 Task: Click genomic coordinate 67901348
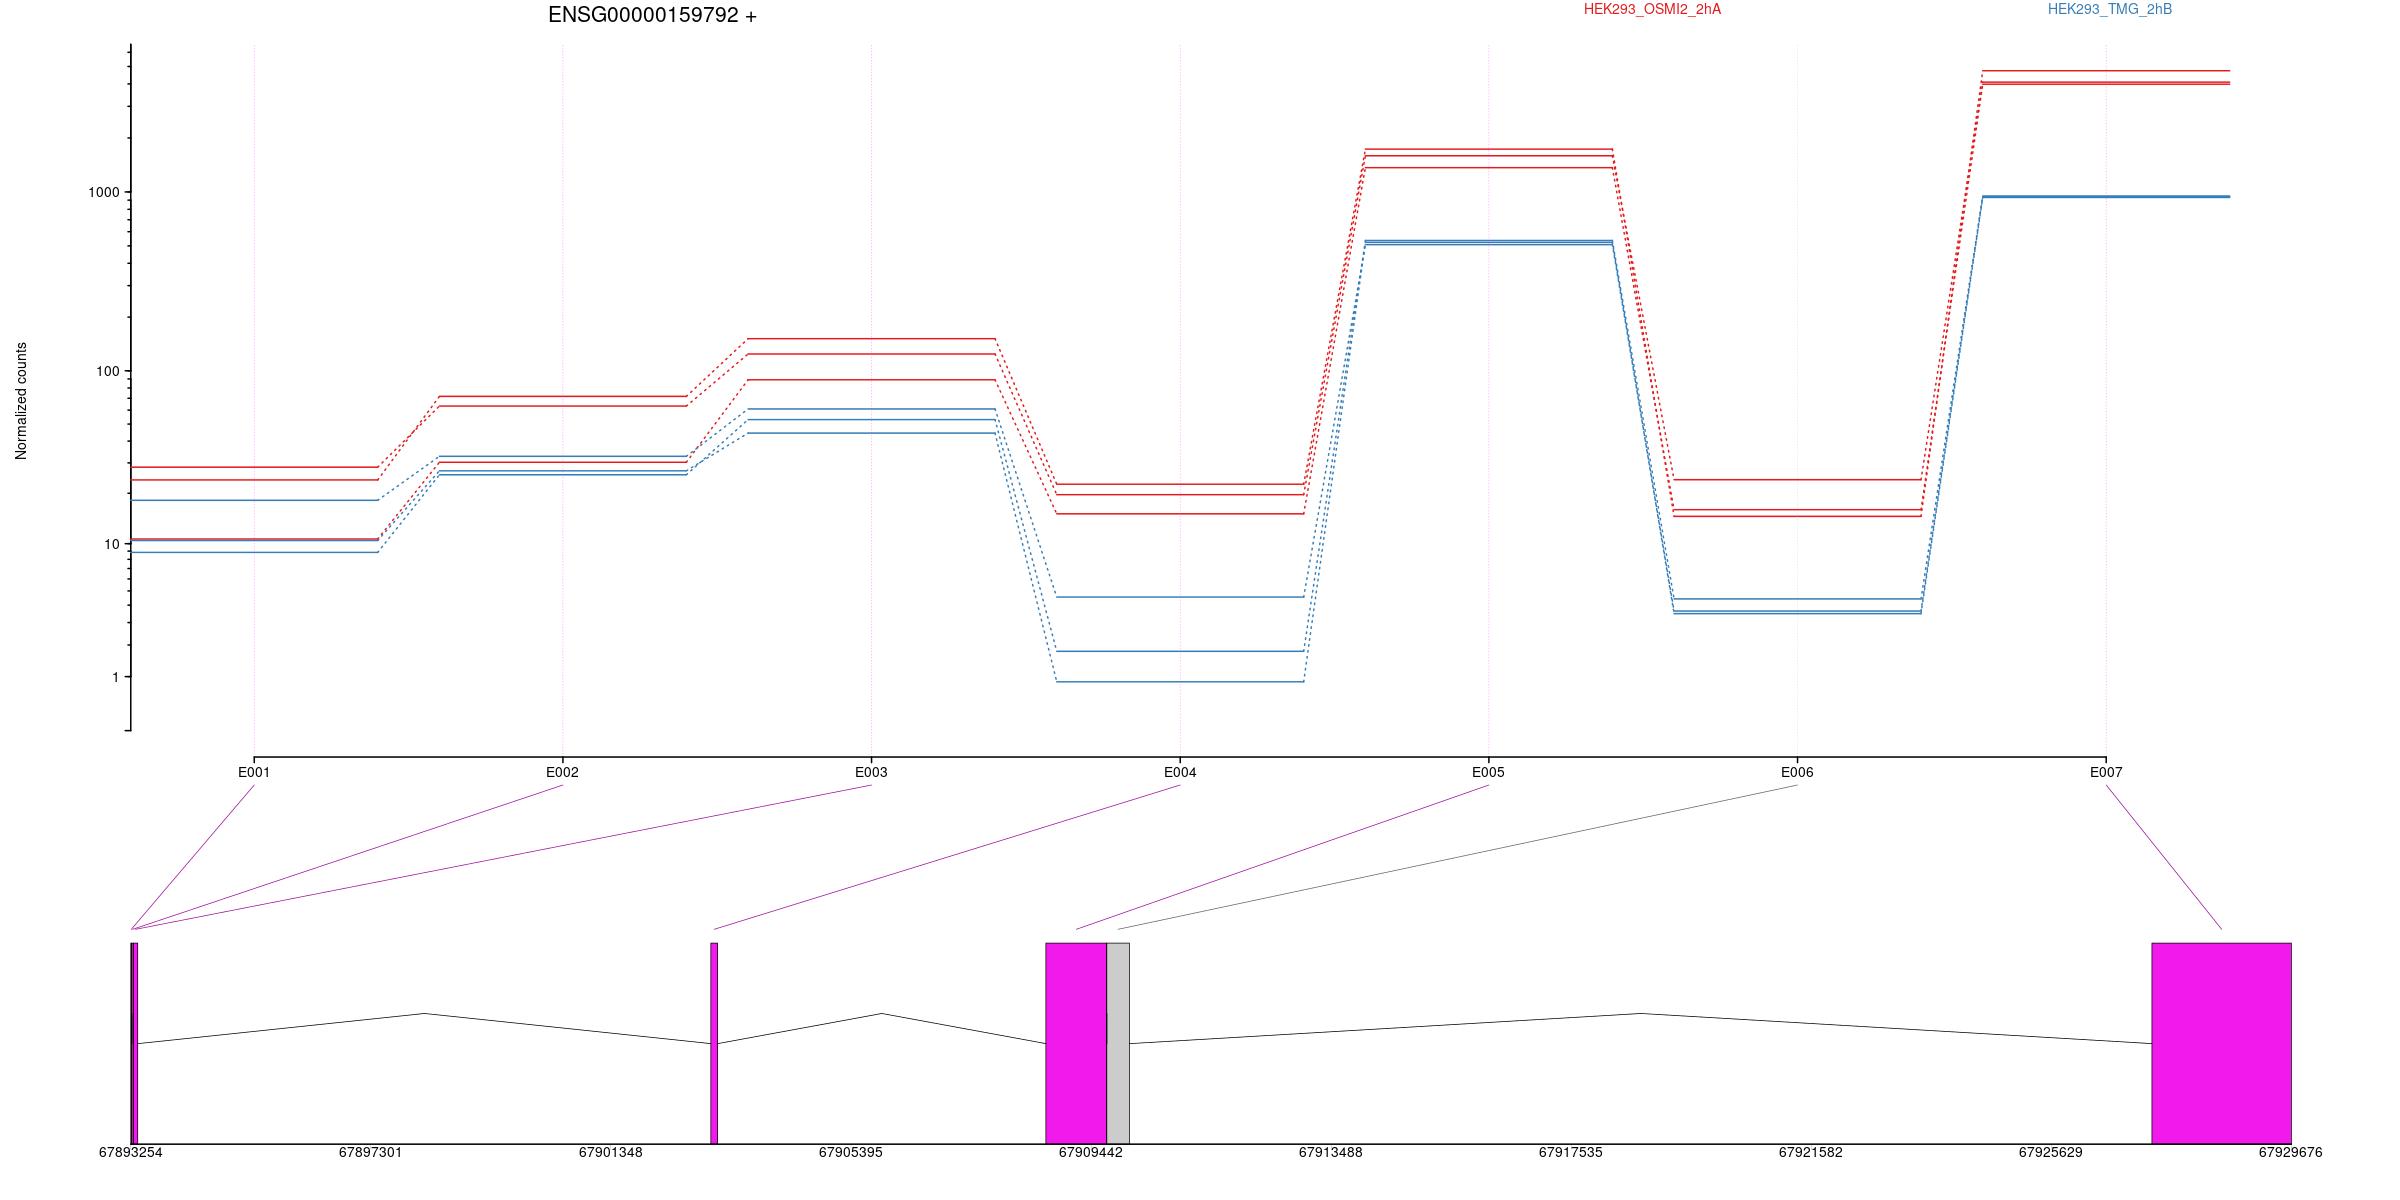click(610, 1152)
